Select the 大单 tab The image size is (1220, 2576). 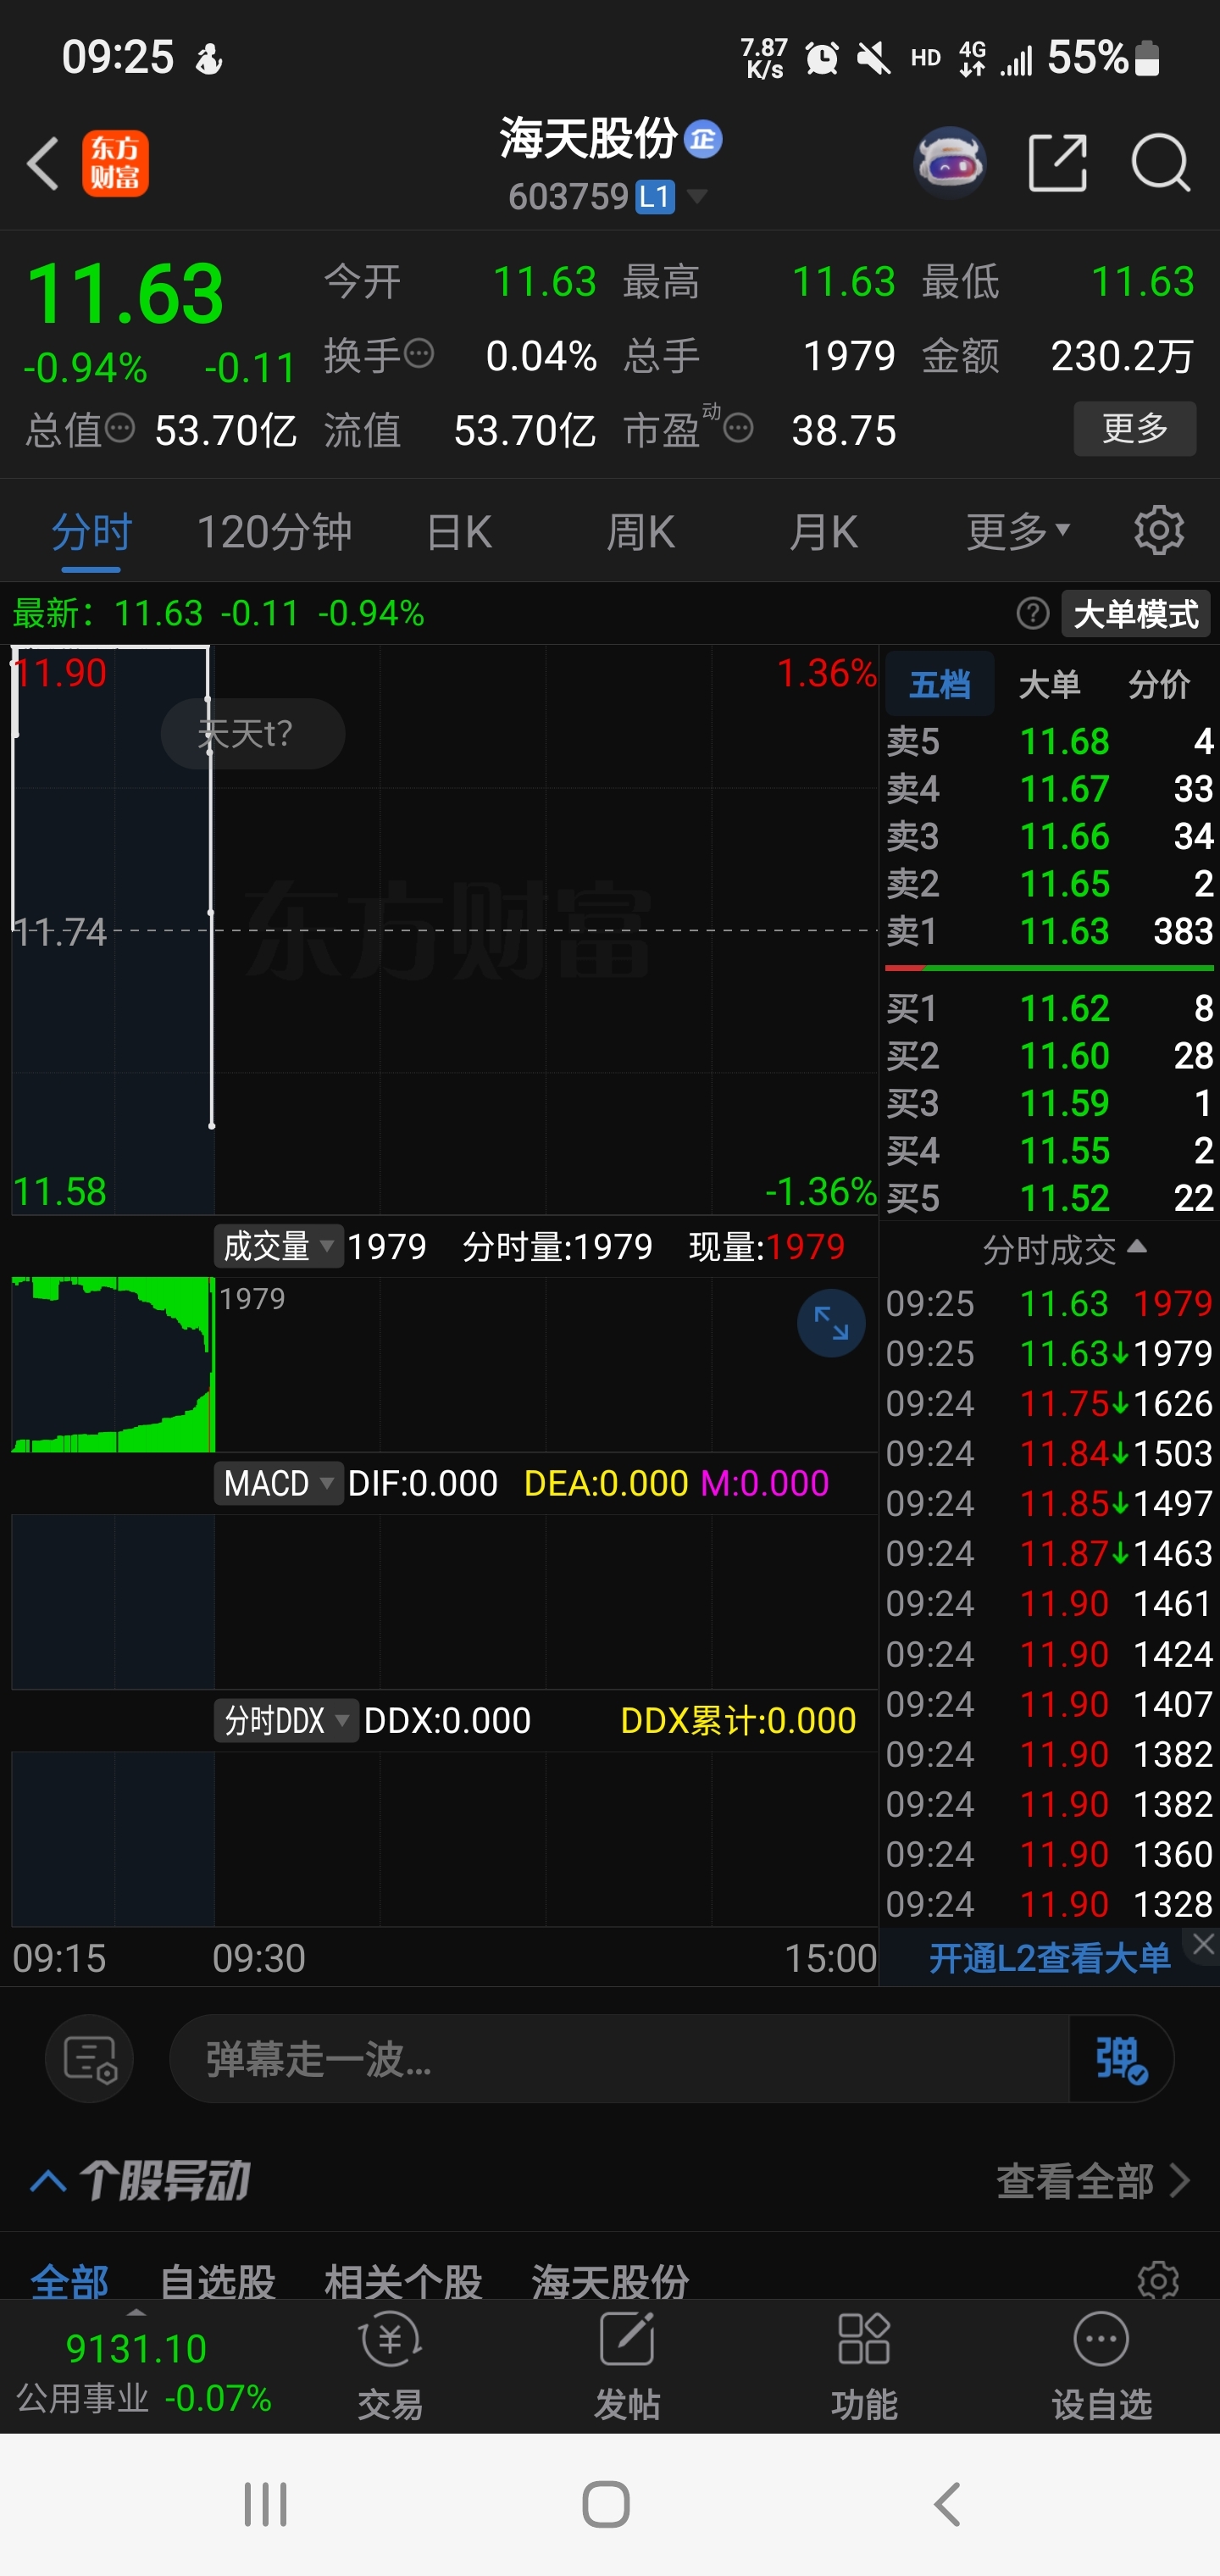point(1049,684)
